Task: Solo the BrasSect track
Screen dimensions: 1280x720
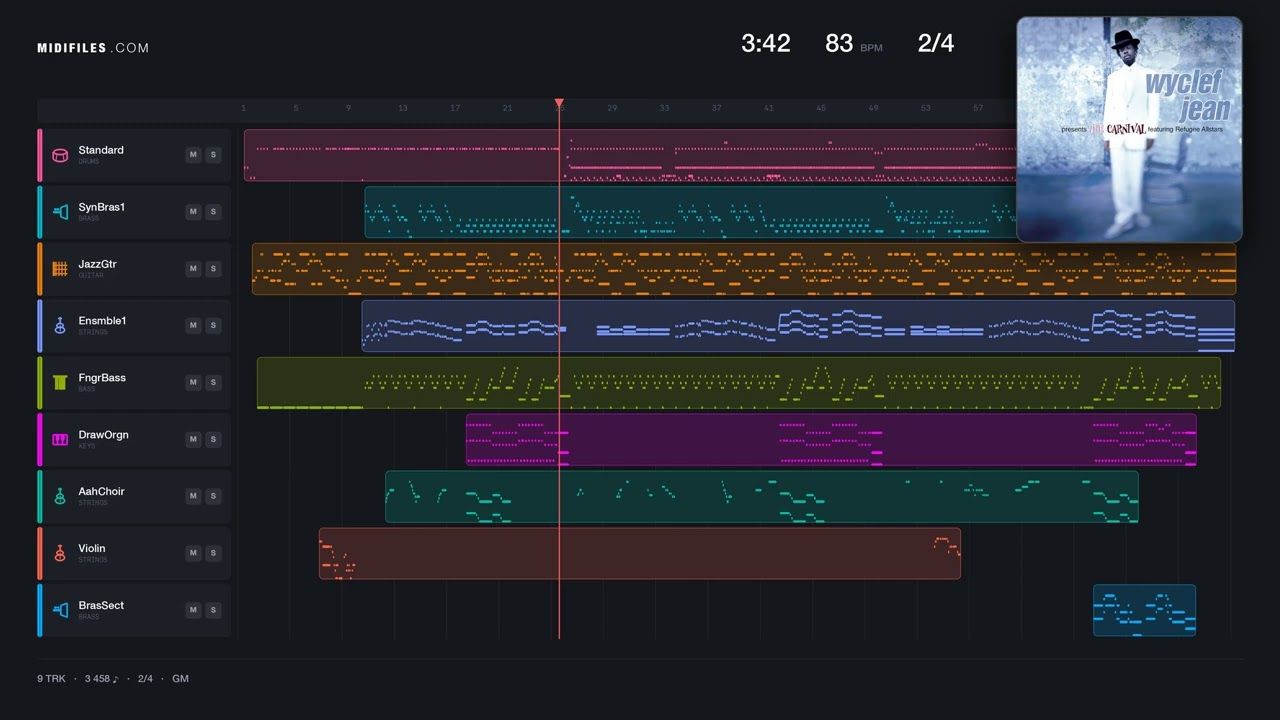Action: coord(213,611)
